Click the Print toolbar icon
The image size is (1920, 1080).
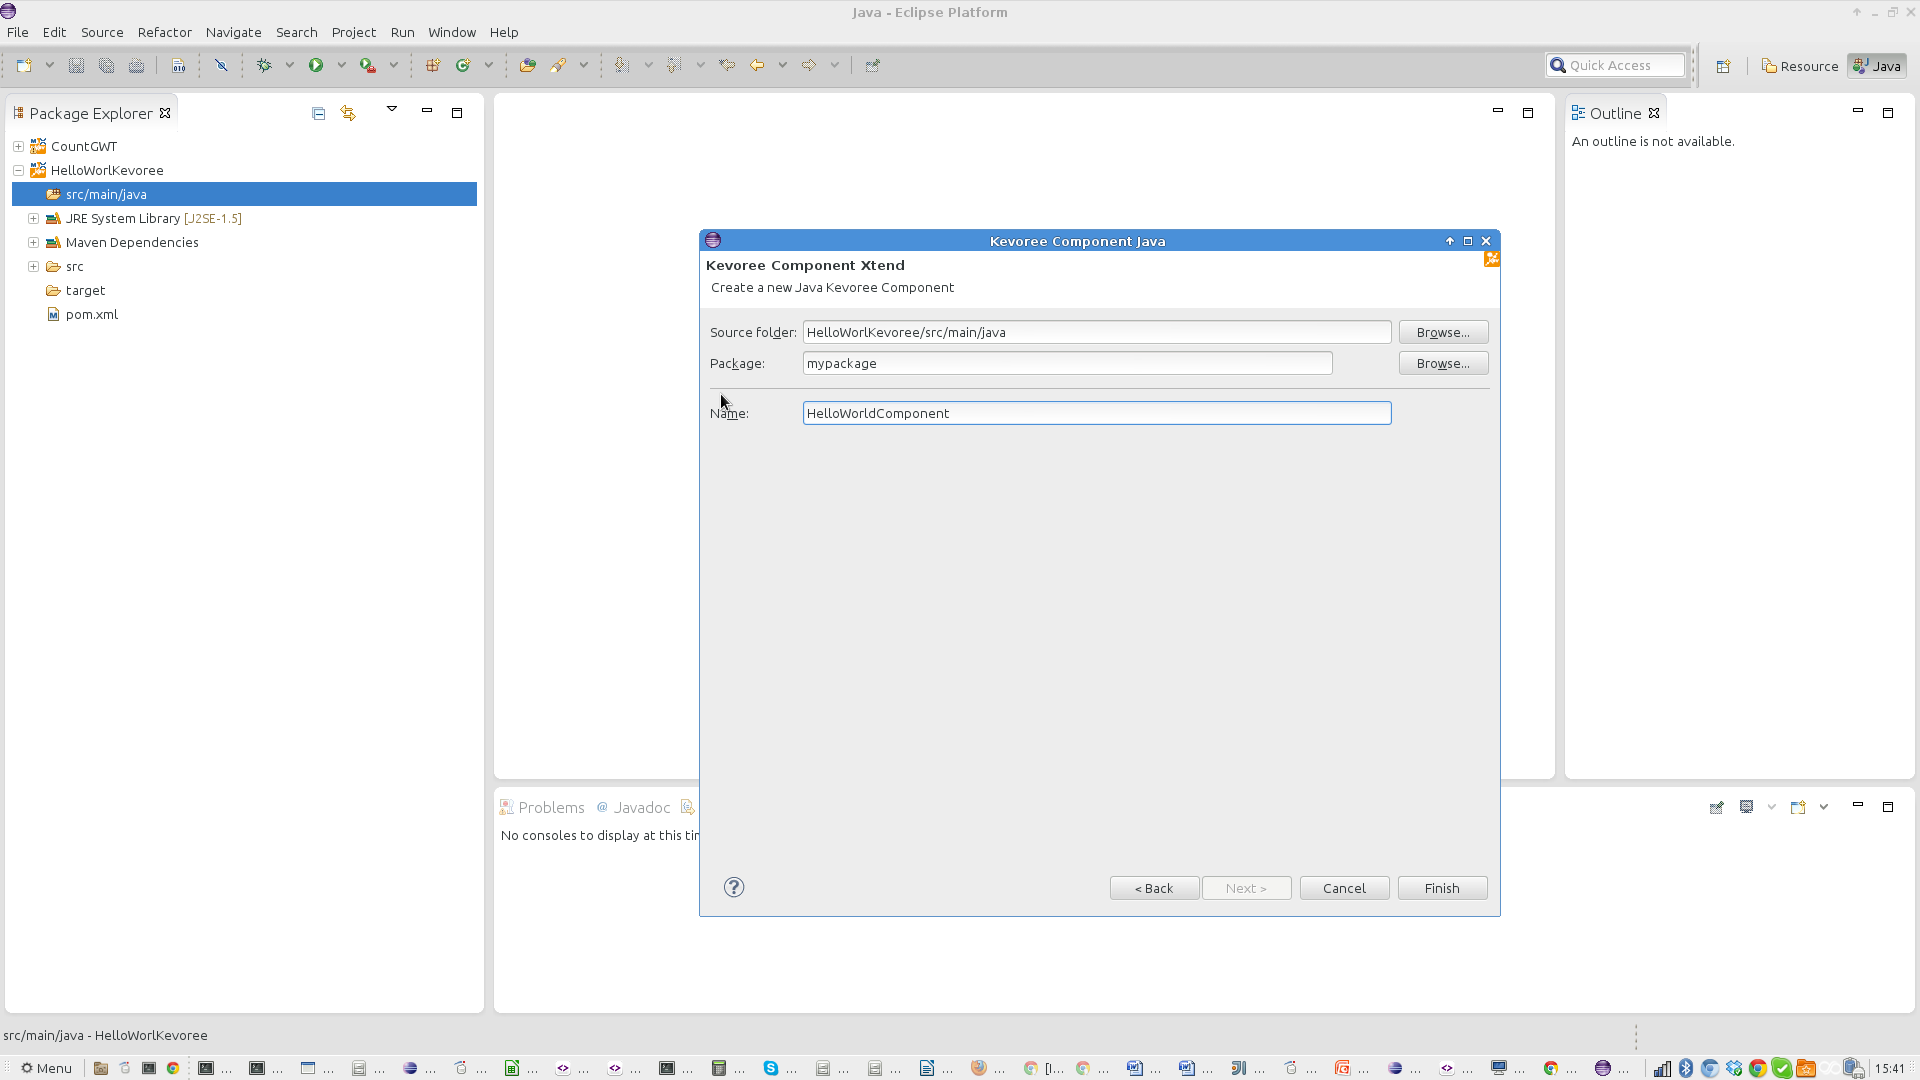point(136,65)
